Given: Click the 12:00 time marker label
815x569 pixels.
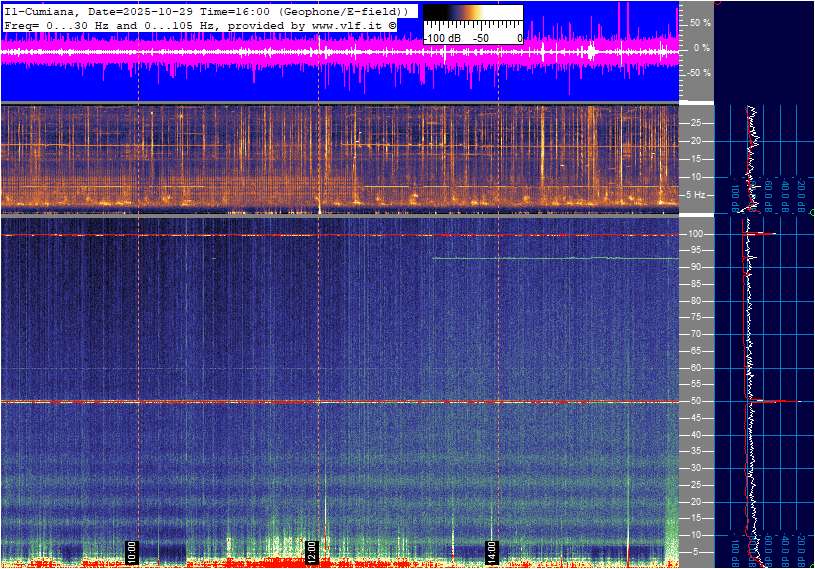Looking at the screenshot, I should [x=311, y=550].
